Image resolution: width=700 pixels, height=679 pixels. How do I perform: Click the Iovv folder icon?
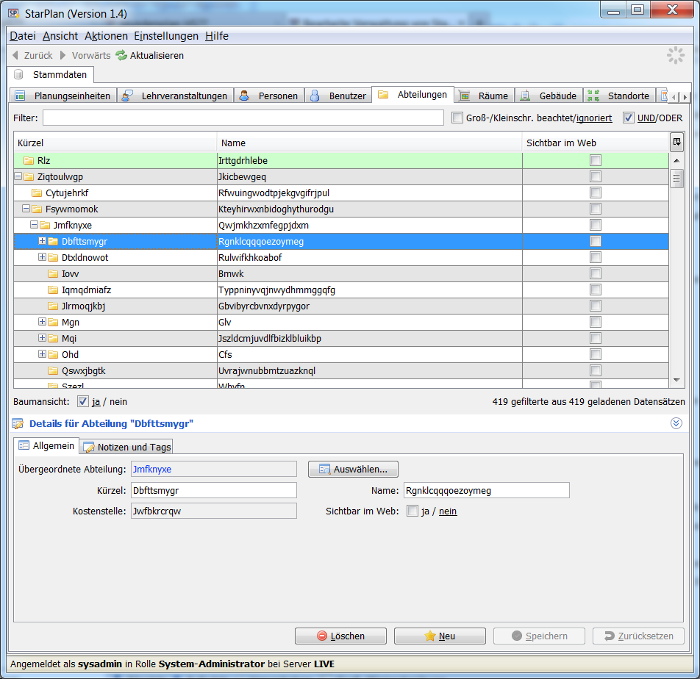click(53, 274)
